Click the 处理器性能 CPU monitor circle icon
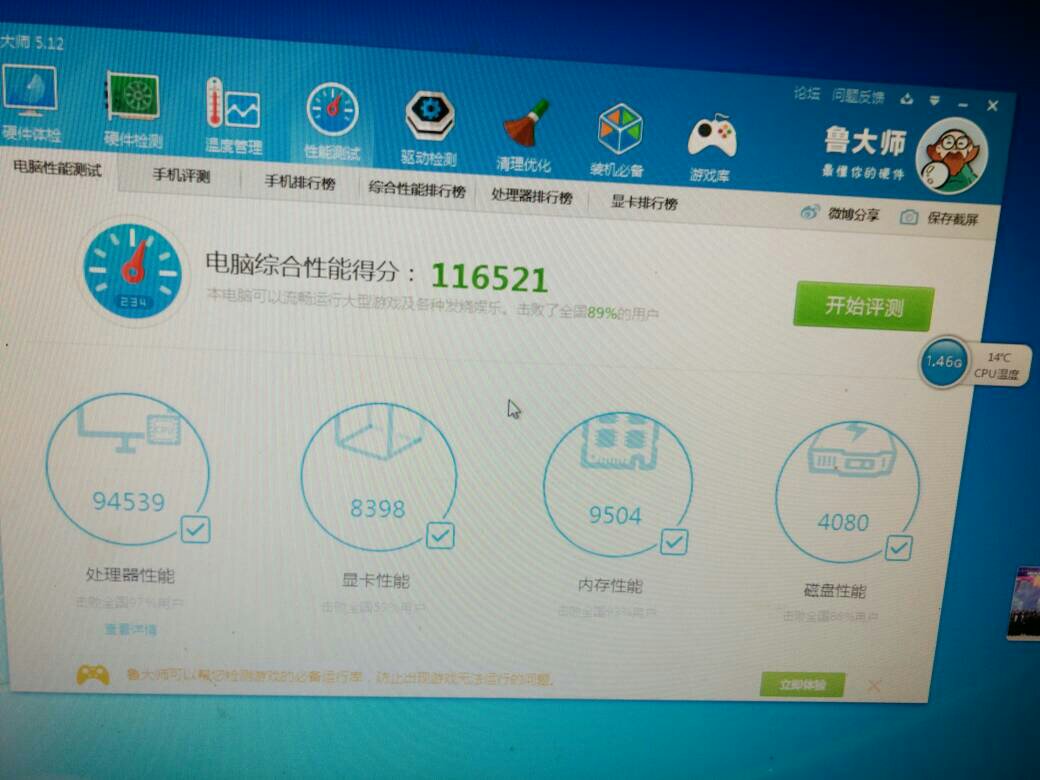 (x=128, y=469)
